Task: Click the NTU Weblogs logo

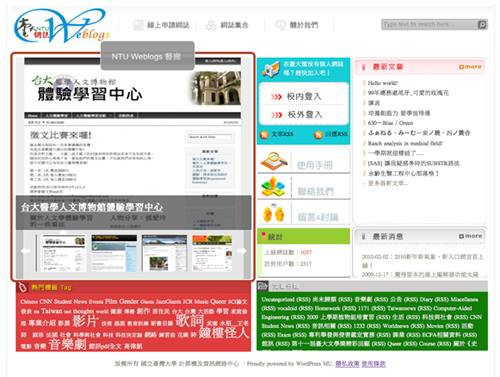Action: 62,26
